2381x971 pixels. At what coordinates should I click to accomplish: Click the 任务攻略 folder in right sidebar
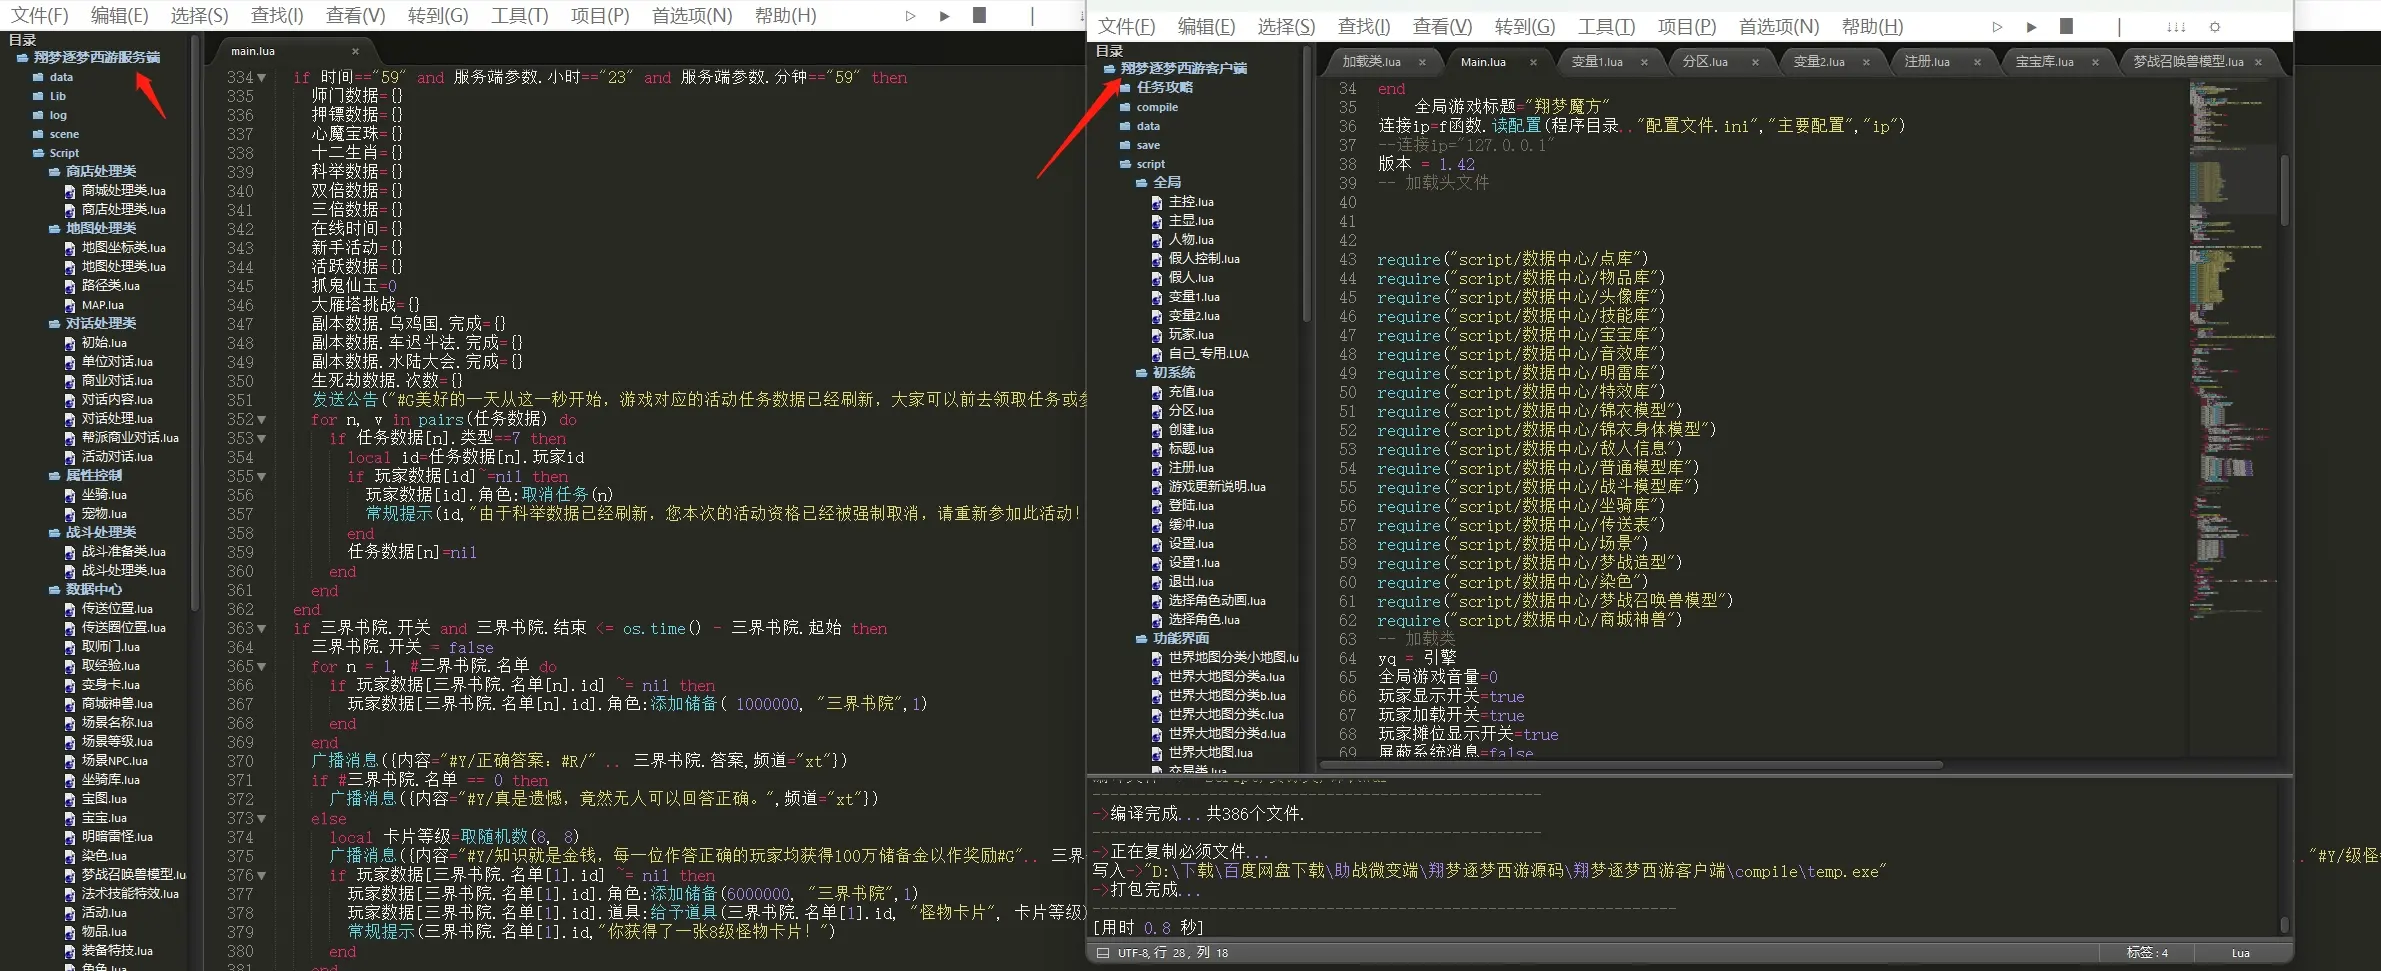tap(1164, 88)
